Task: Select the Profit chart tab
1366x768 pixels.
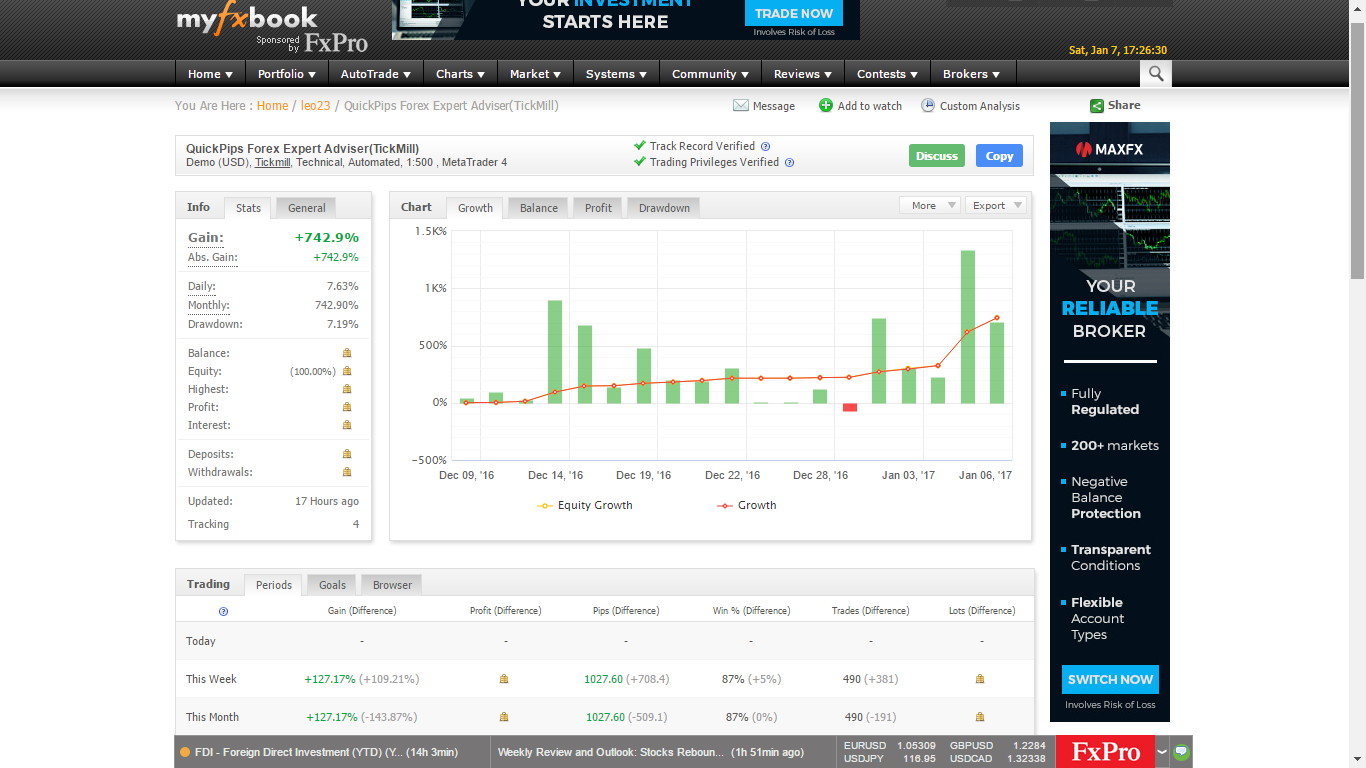Action: (598, 208)
